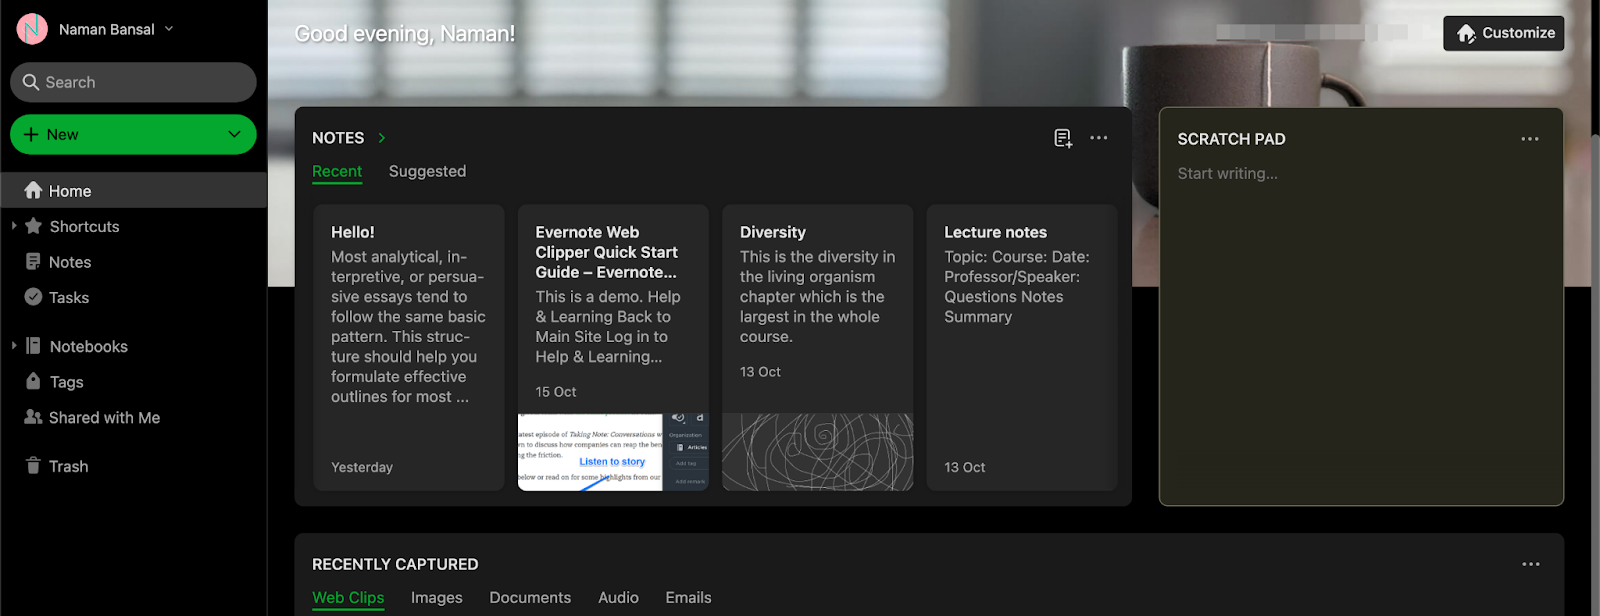Switch to the Documents tab
The width and height of the screenshot is (1600, 616).
[530, 597]
